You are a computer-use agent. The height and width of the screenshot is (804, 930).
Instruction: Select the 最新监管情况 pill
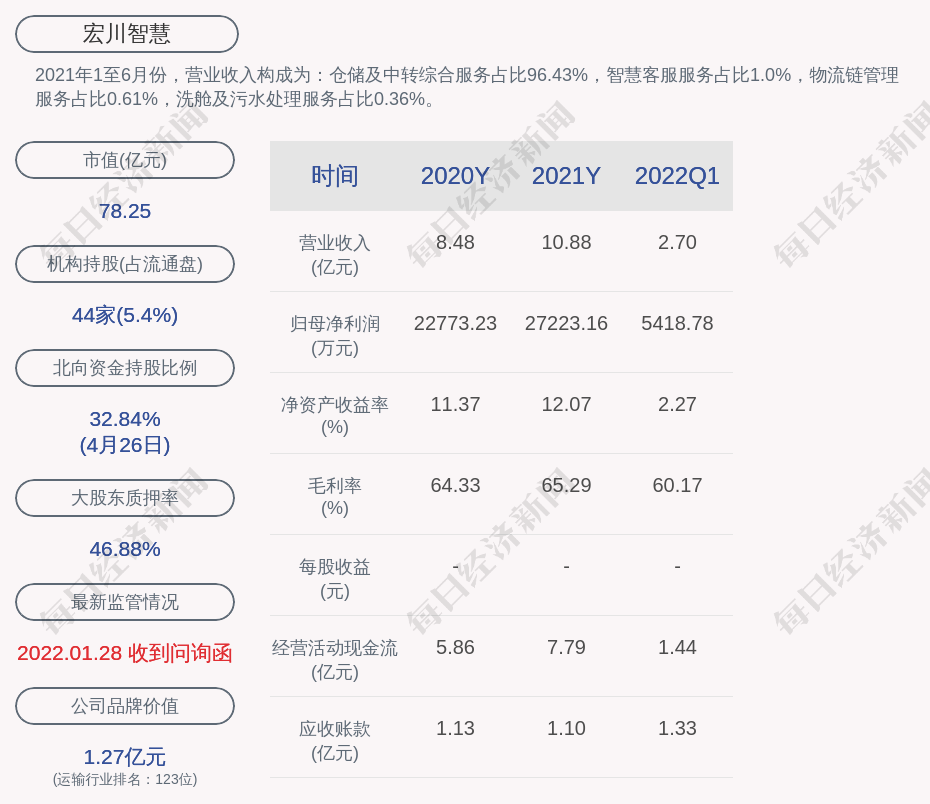point(125,602)
